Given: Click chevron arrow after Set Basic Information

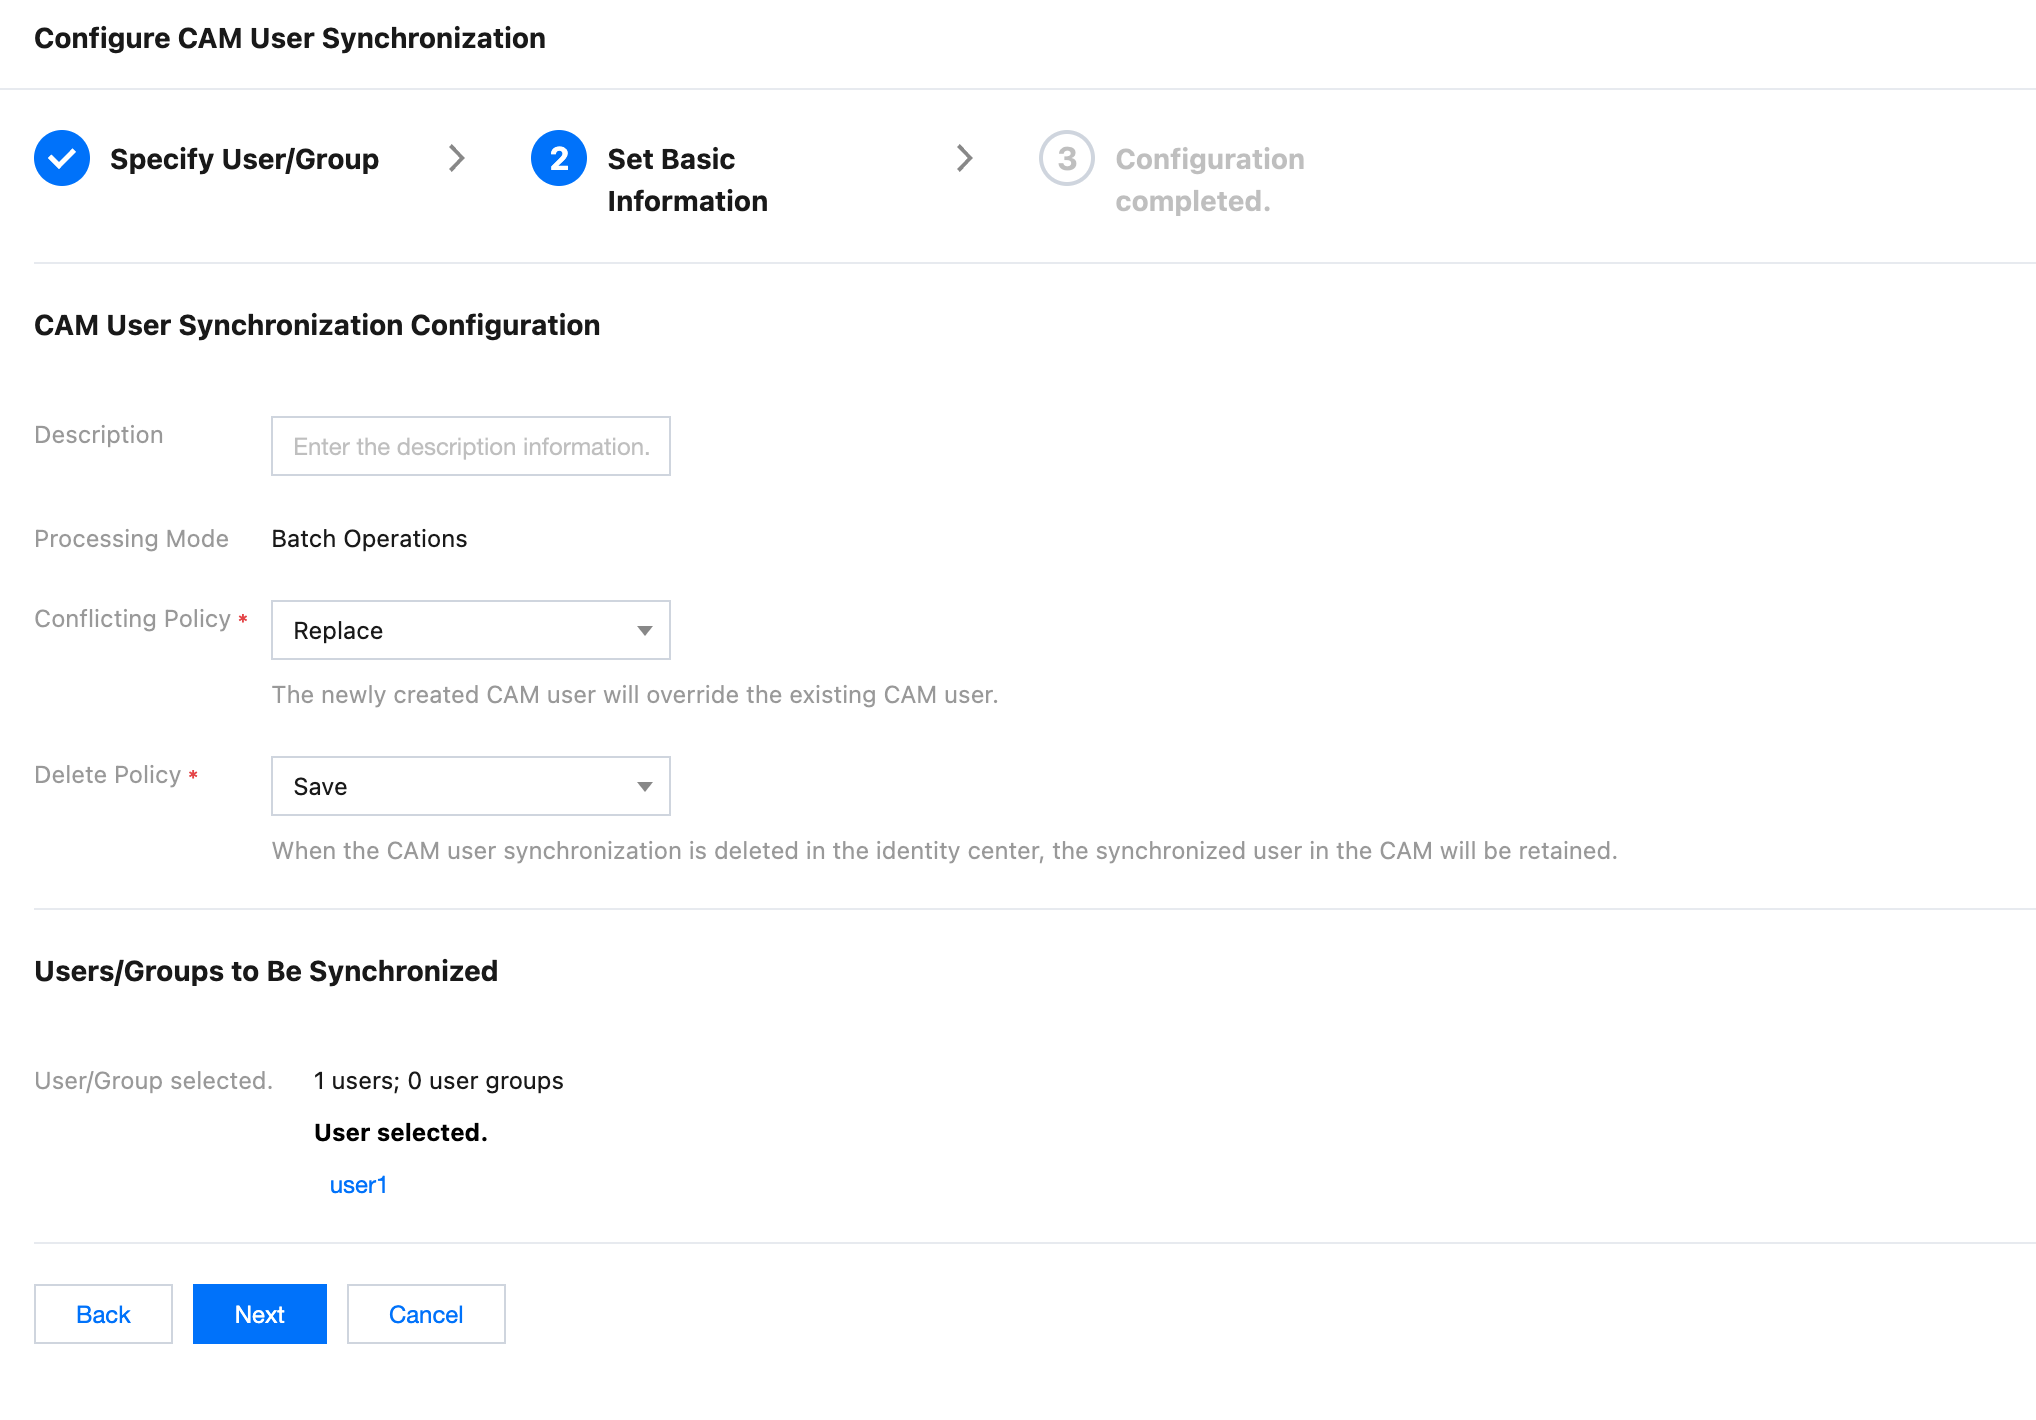Looking at the screenshot, I should [964, 158].
